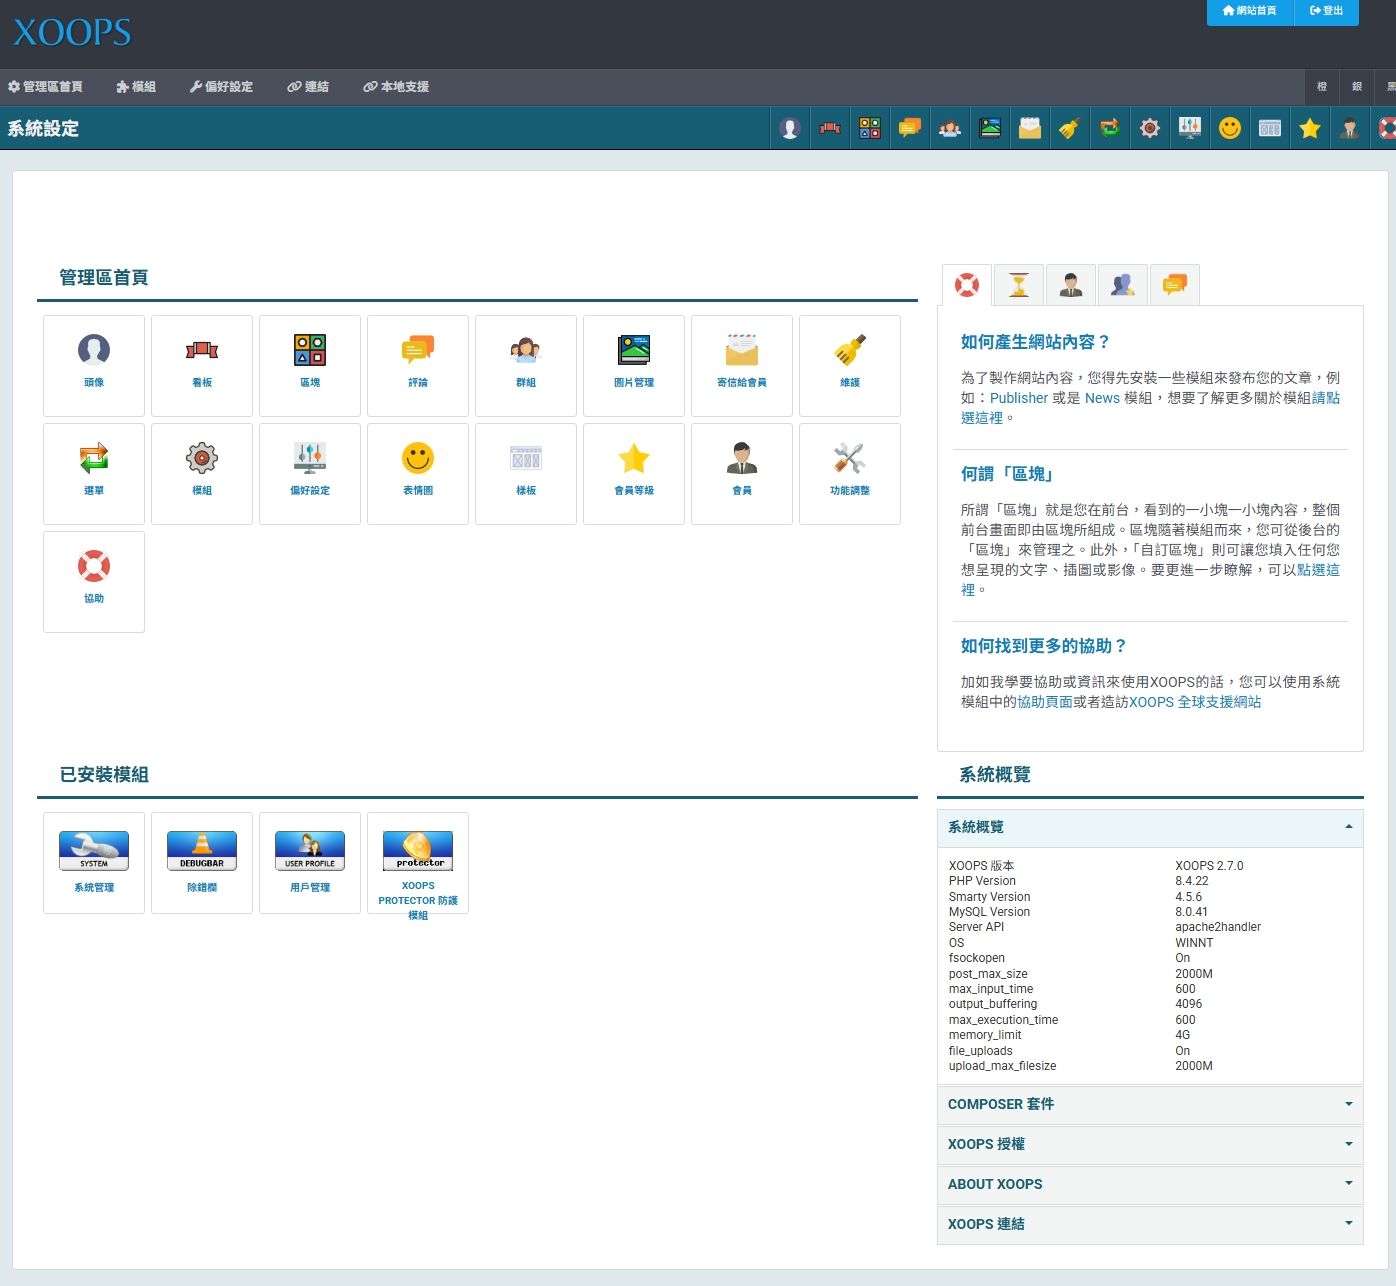Open the 表情圖 smilies icon tile
Viewport: 1396px width, 1286px height.
(x=418, y=473)
